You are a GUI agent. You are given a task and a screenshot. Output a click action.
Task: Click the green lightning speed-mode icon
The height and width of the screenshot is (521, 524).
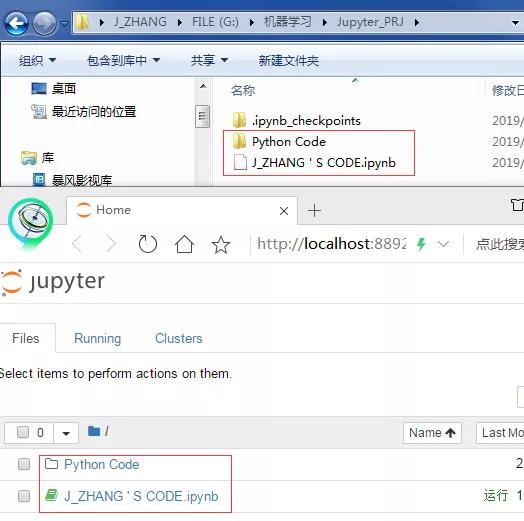pyautogui.click(x=421, y=244)
